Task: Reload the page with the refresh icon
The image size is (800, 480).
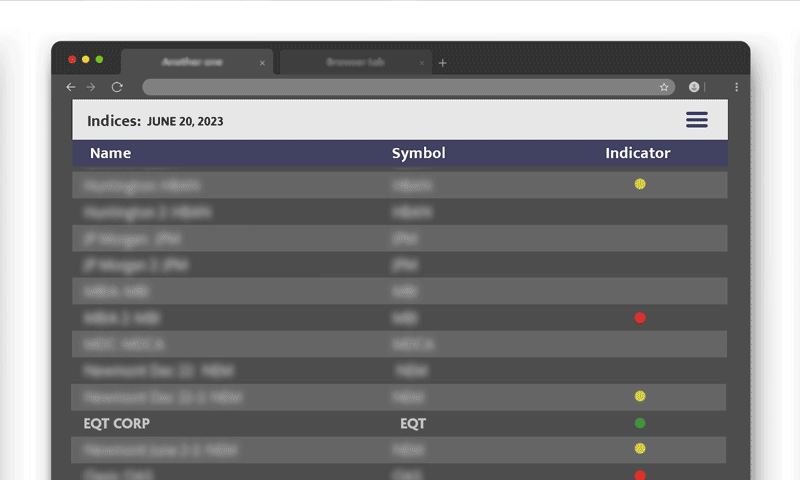Action: [117, 87]
